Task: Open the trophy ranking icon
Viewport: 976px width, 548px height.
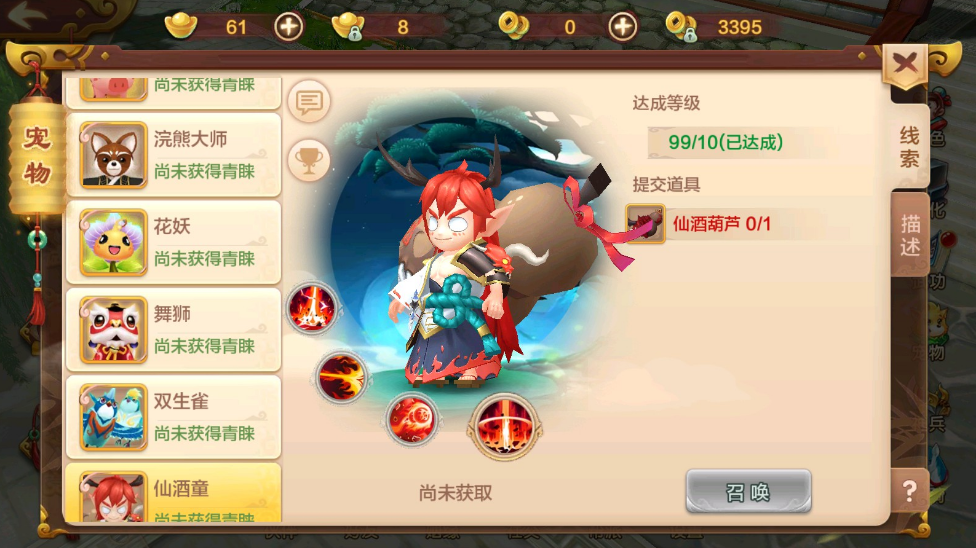Action: click(x=309, y=161)
